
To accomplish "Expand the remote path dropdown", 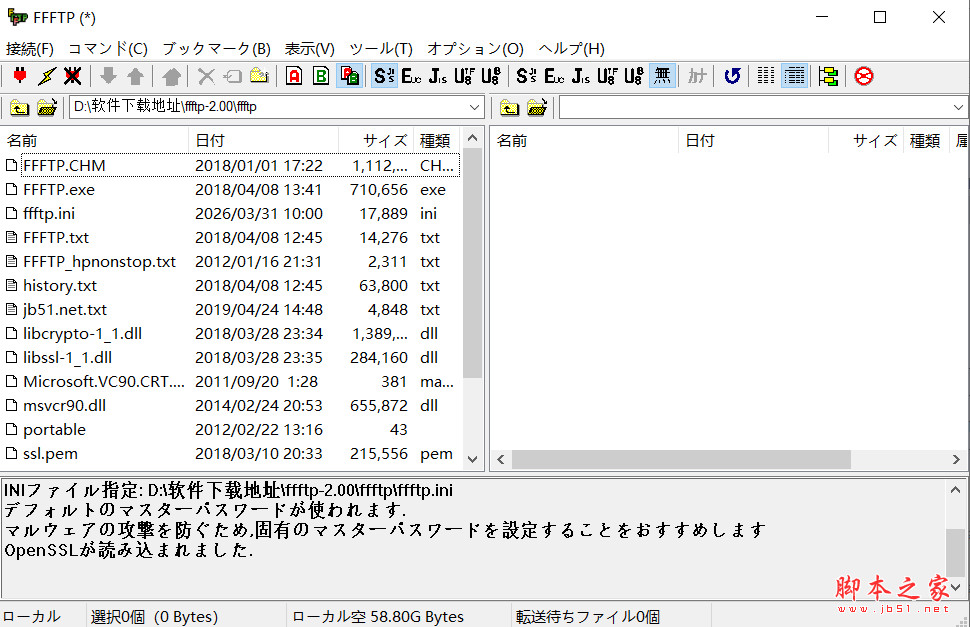I will coord(958,107).
